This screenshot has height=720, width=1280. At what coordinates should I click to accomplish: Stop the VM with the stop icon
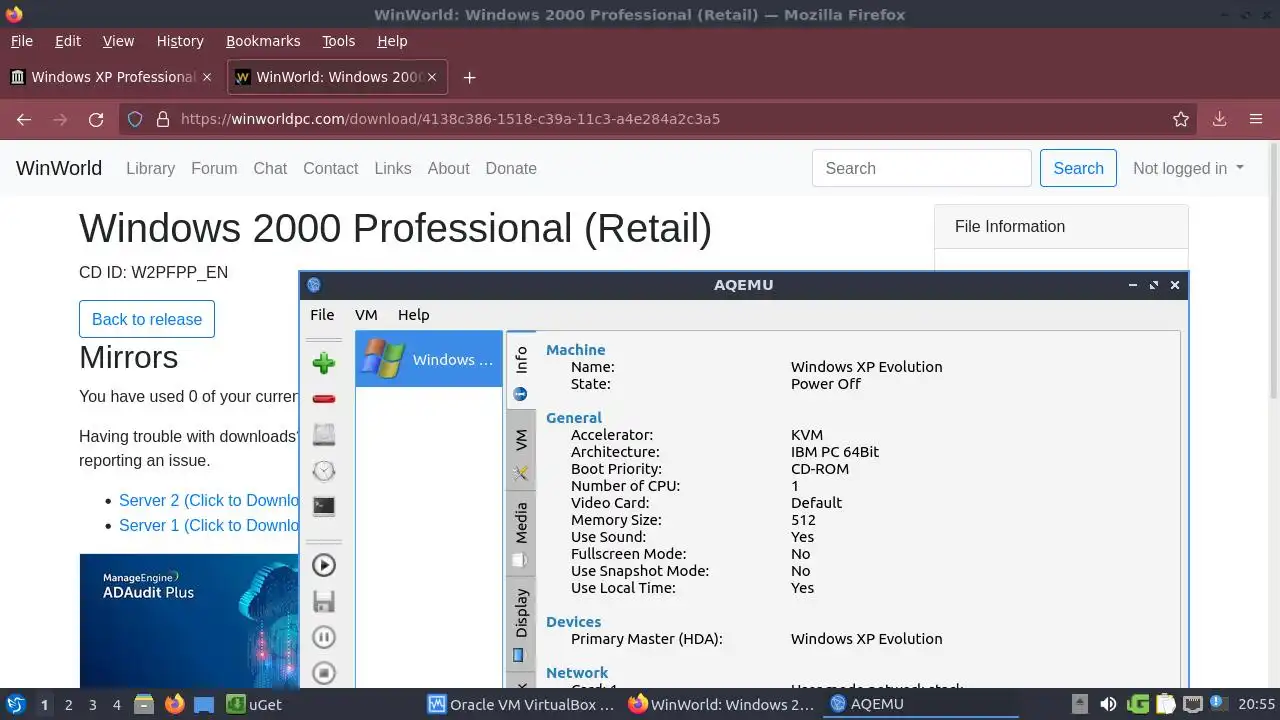(x=323, y=672)
